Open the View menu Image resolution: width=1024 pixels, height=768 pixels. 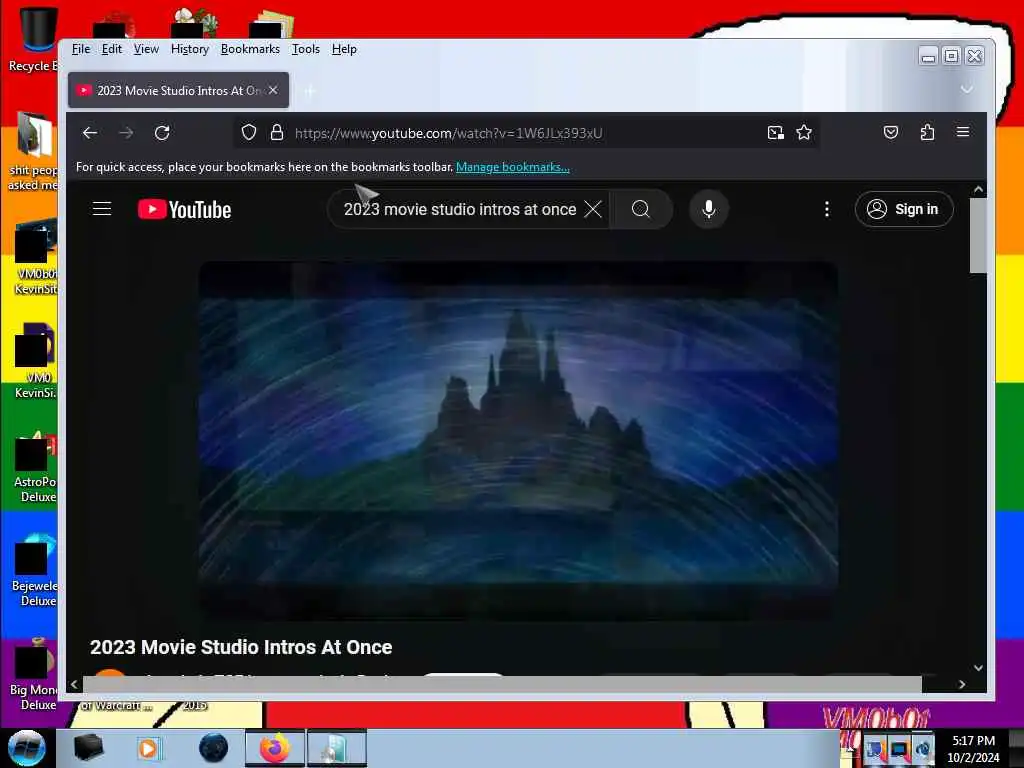[146, 49]
